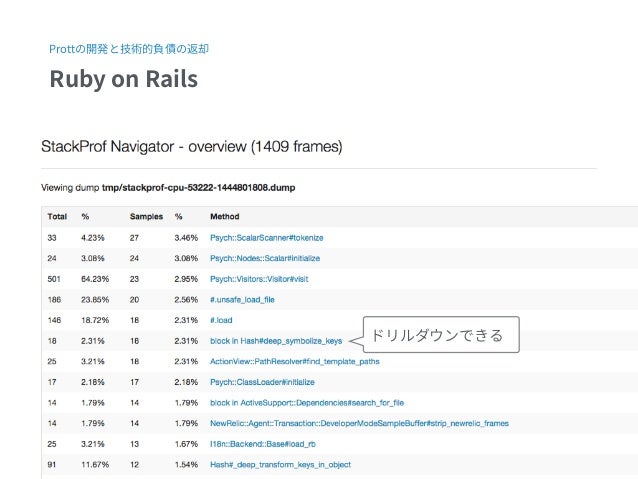
Task: Open the NewRelic strip_newrelic_frames method link
Action: tap(359, 423)
